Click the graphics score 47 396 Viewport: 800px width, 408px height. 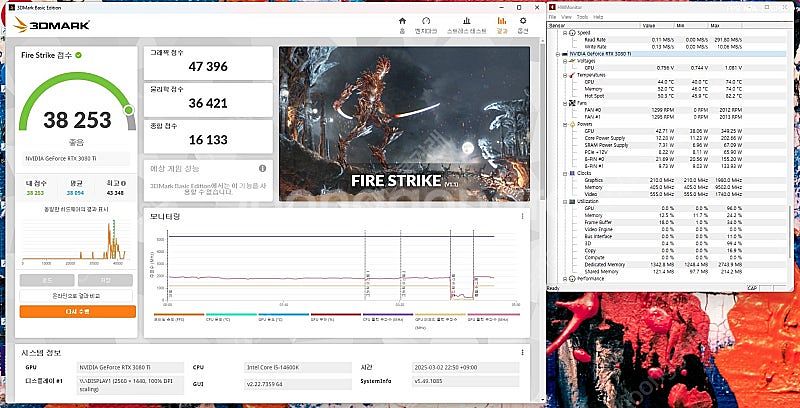208,66
